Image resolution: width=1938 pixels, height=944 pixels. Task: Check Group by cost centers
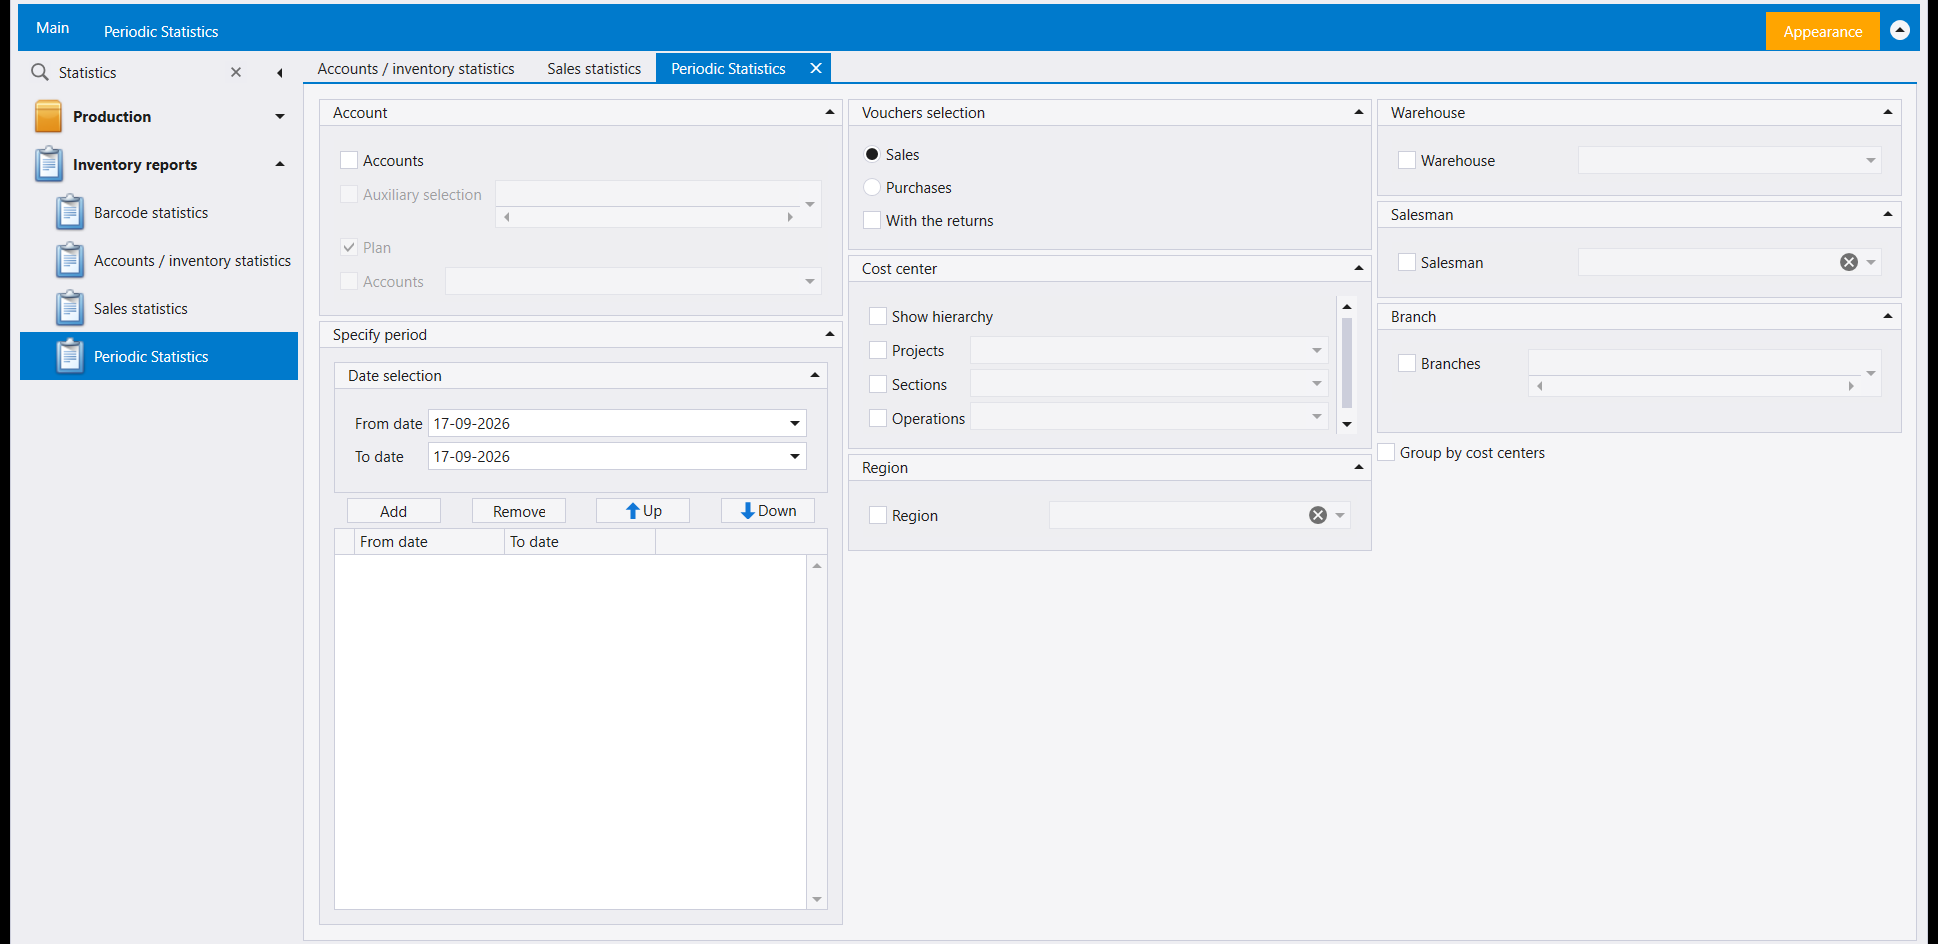[x=1386, y=452]
